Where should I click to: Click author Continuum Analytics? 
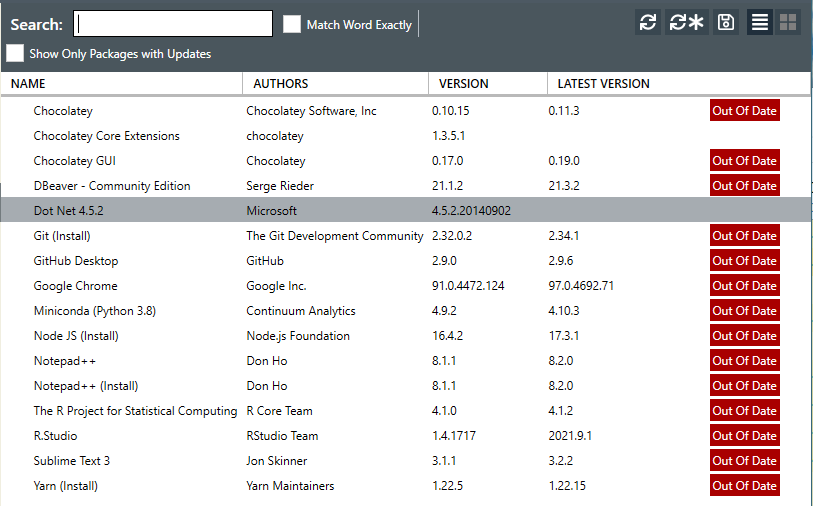click(x=301, y=311)
